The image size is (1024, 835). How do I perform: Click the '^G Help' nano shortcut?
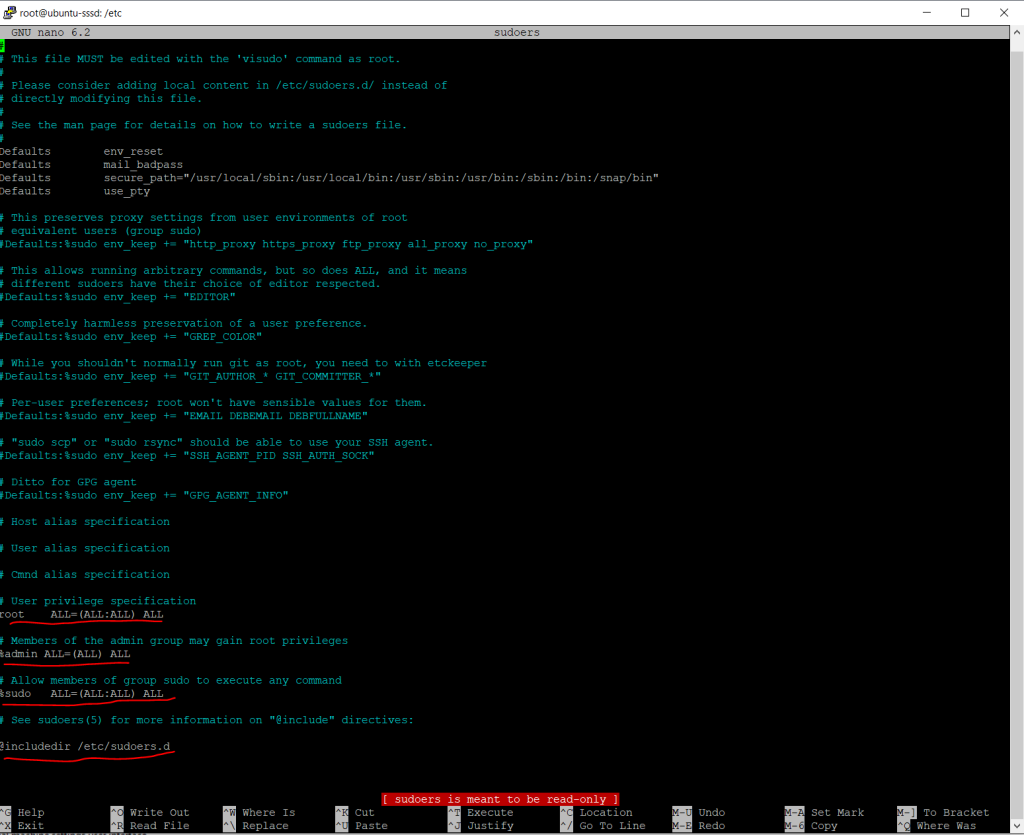pyautogui.click(x=23, y=813)
